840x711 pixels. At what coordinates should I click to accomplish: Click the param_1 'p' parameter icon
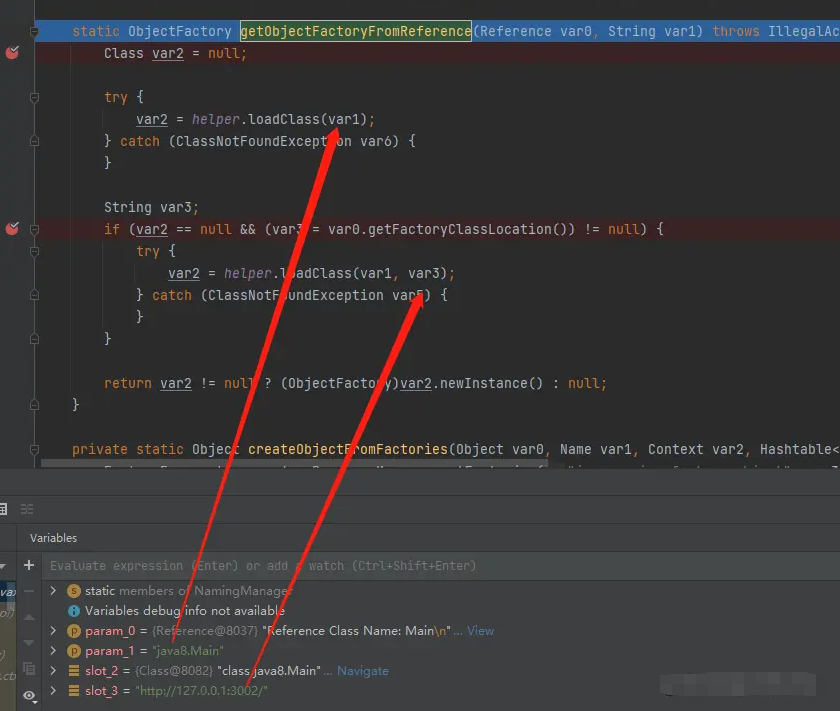[73, 651]
